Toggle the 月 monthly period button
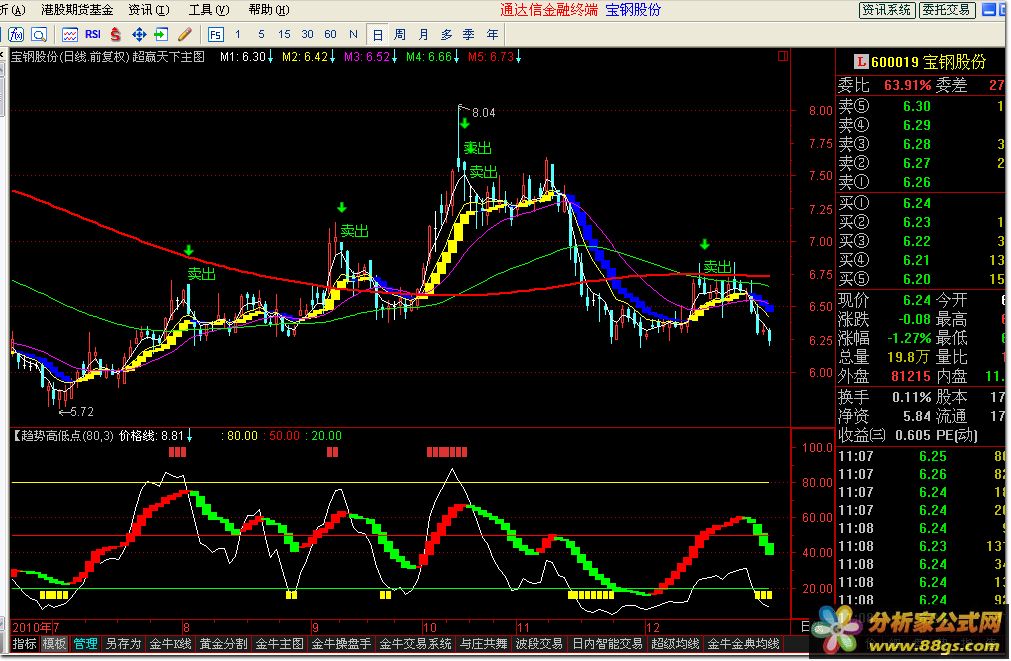1011x661 pixels. [x=423, y=35]
